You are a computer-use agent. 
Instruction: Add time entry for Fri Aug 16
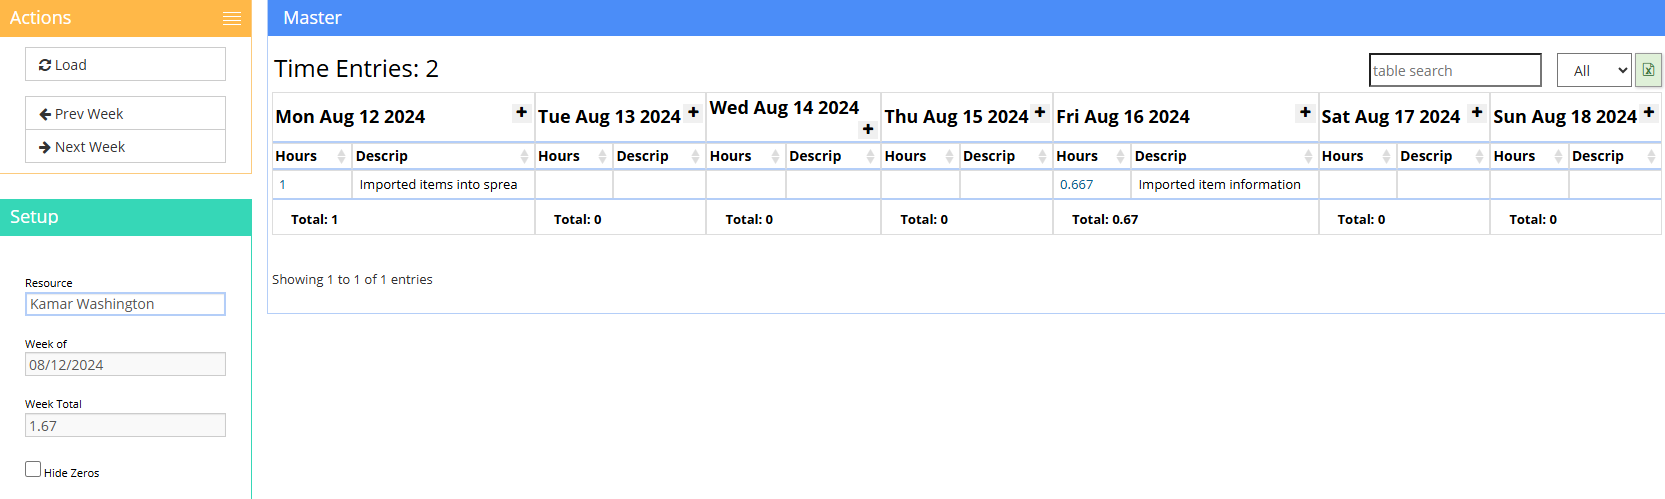[x=1305, y=112]
